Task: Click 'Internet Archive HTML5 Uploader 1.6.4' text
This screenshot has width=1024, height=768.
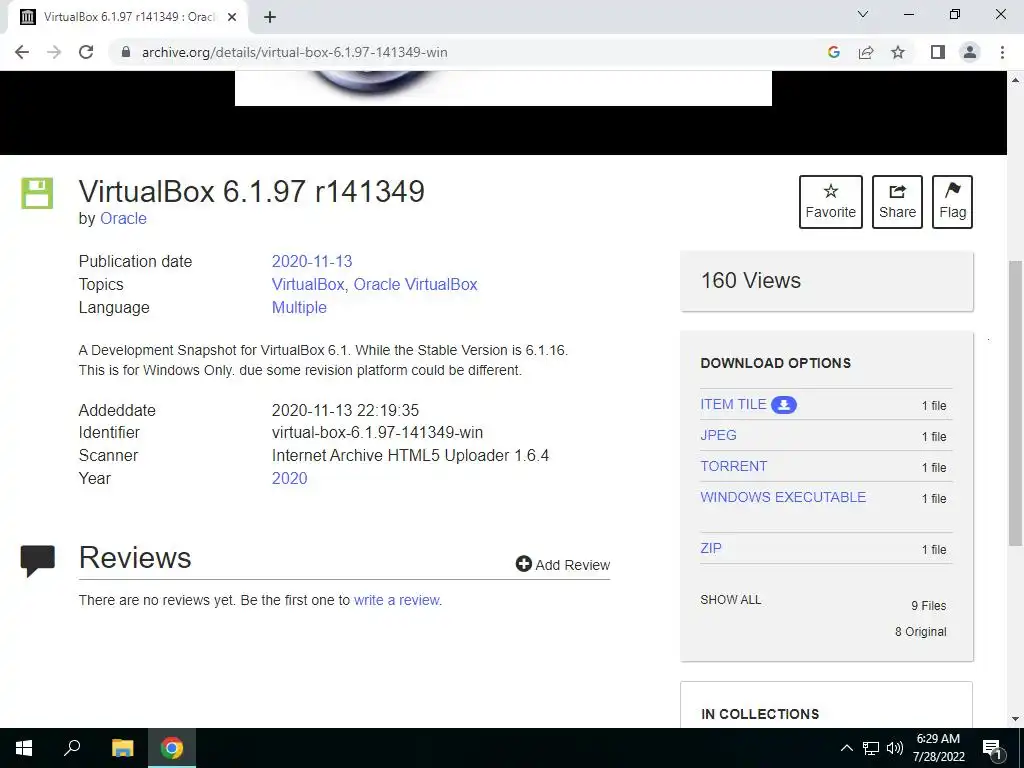Action: coord(410,455)
